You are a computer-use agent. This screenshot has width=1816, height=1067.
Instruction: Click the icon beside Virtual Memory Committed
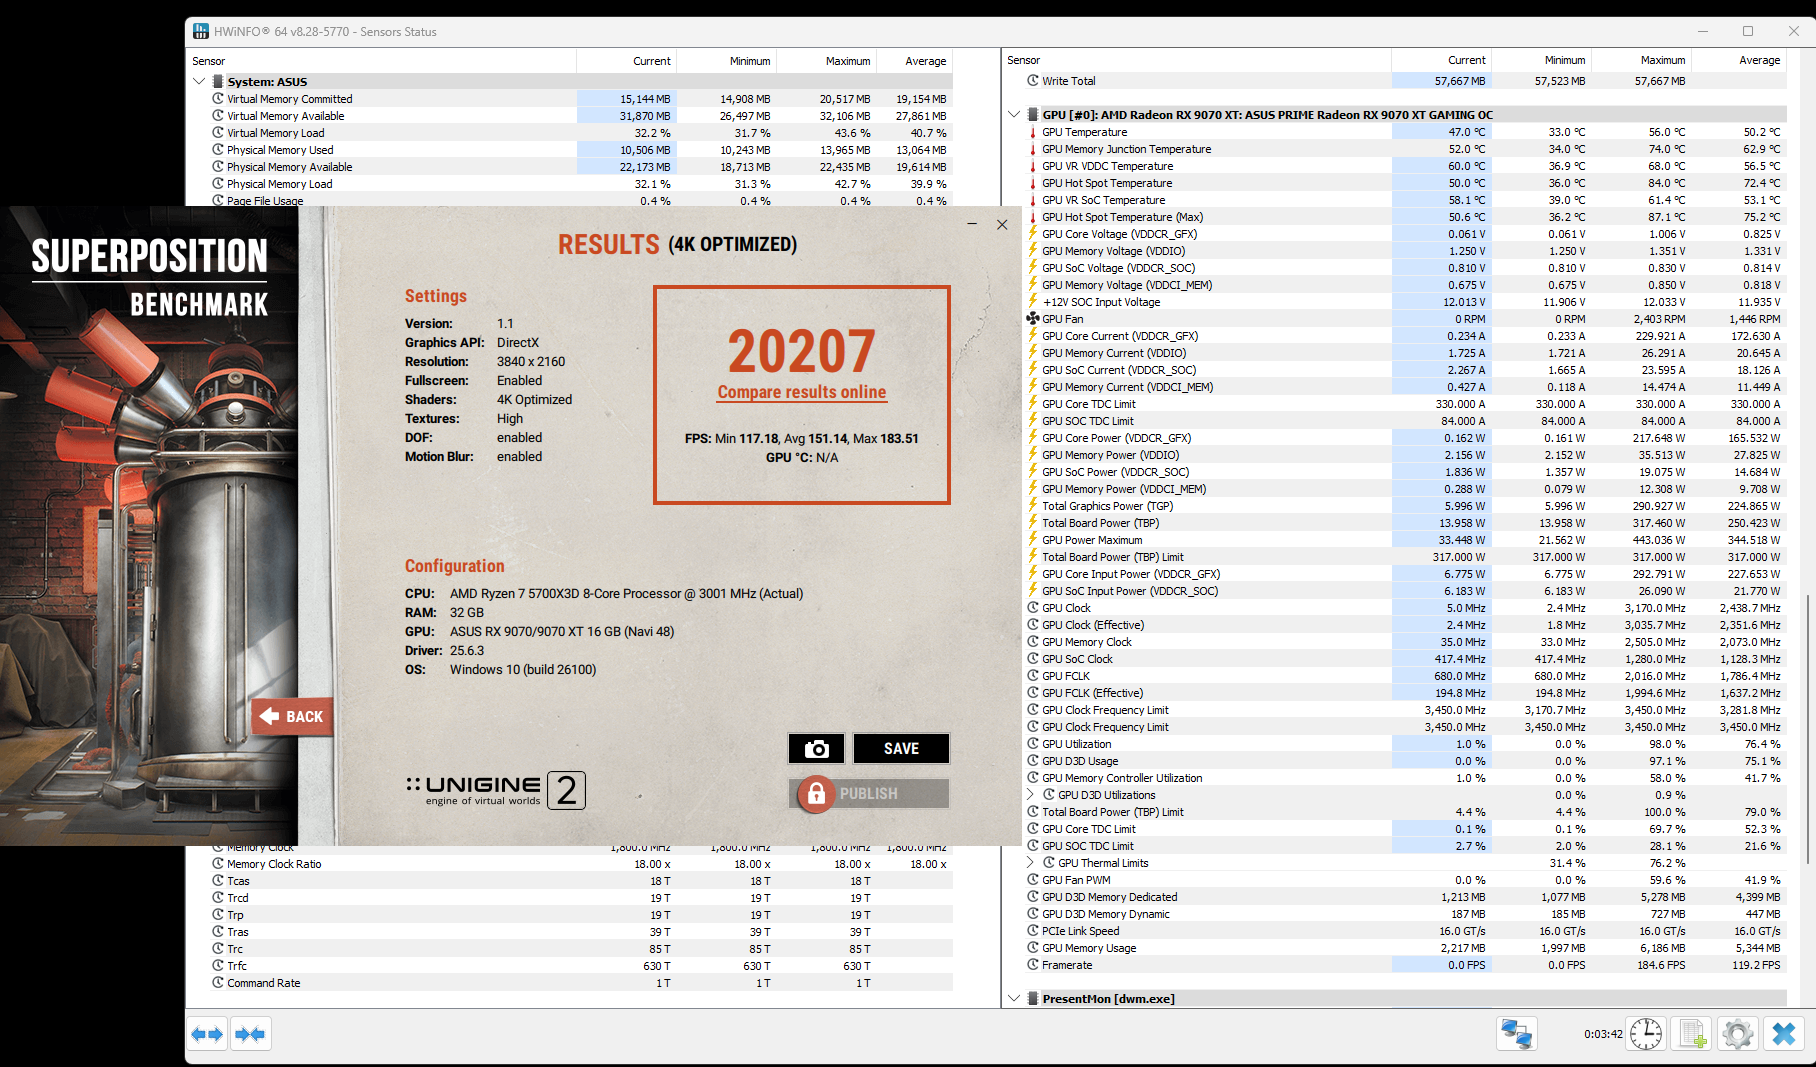(x=218, y=99)
